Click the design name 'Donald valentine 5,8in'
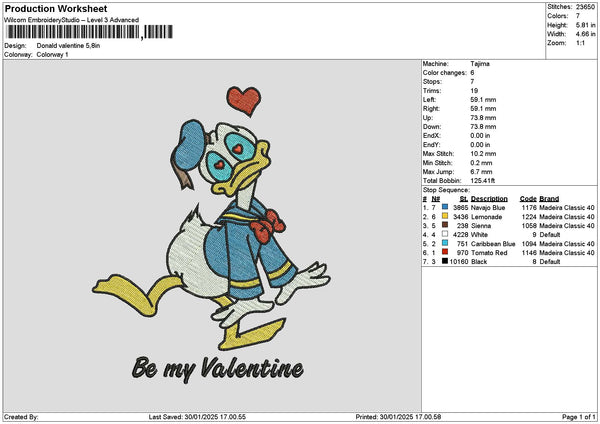 click(68, 46)
